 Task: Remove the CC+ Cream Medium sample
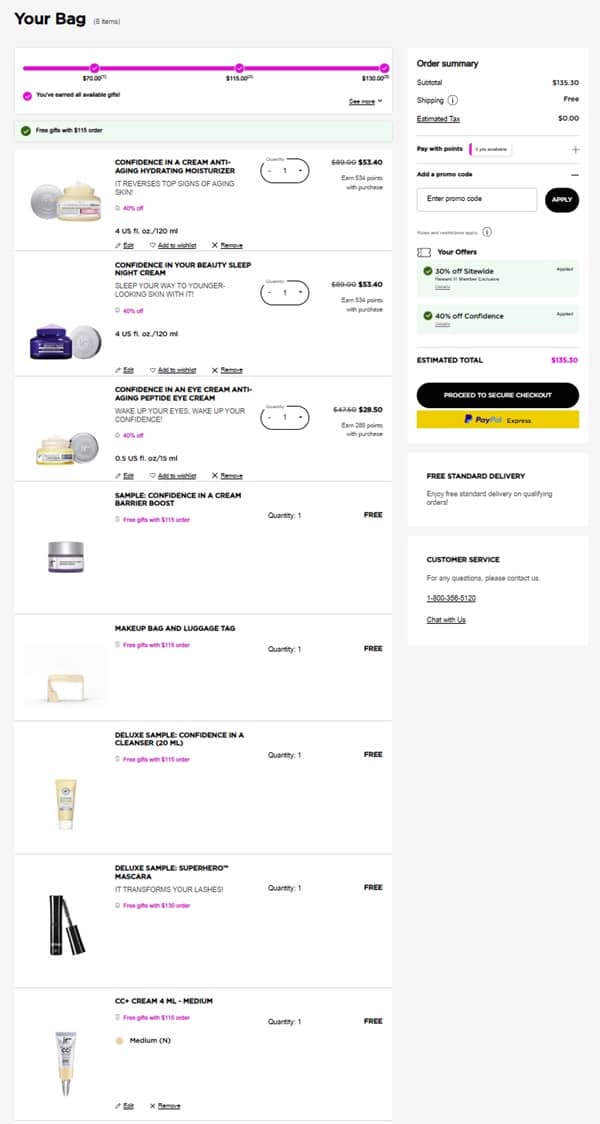tap(165, 1106)
